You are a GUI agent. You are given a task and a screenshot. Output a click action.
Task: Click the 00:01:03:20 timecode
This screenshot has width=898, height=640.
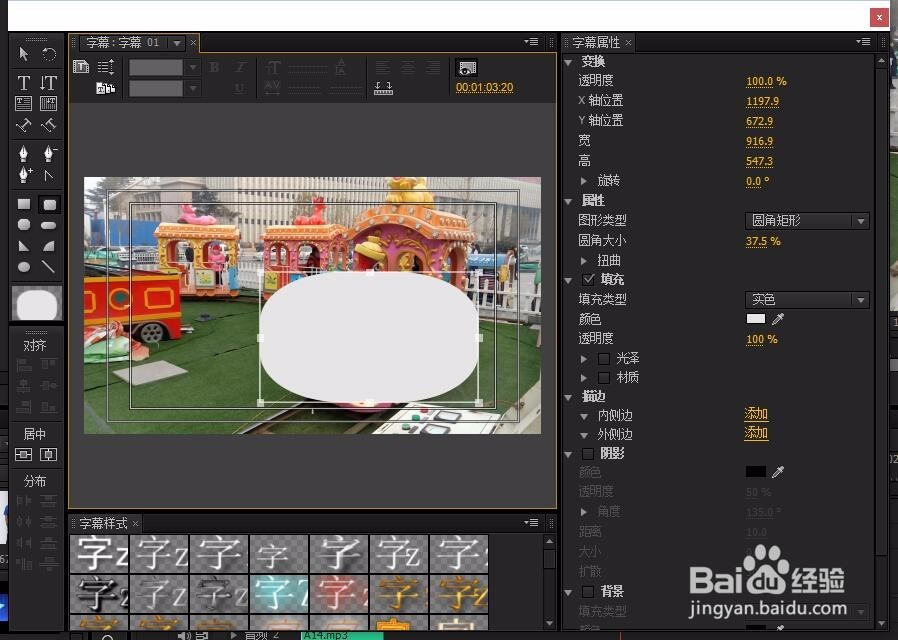tap(485, 87)
